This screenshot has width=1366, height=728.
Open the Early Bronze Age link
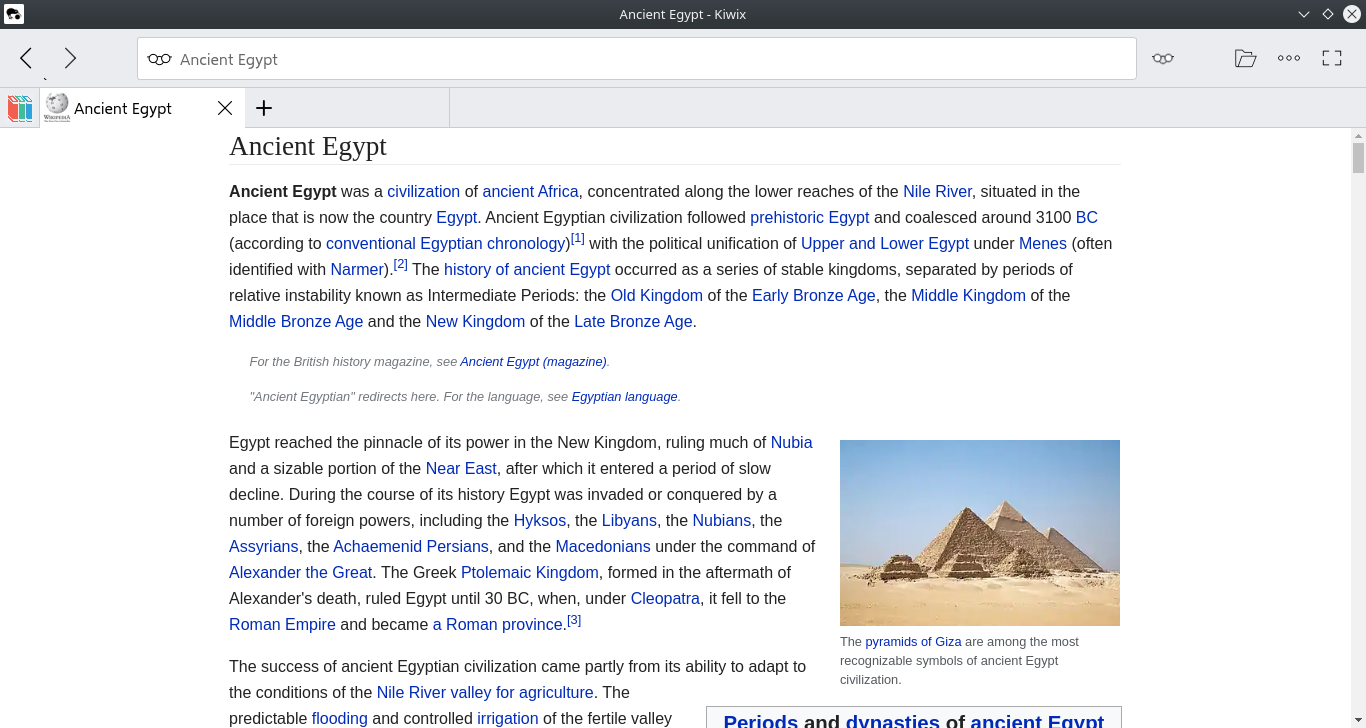pos(814,295)
